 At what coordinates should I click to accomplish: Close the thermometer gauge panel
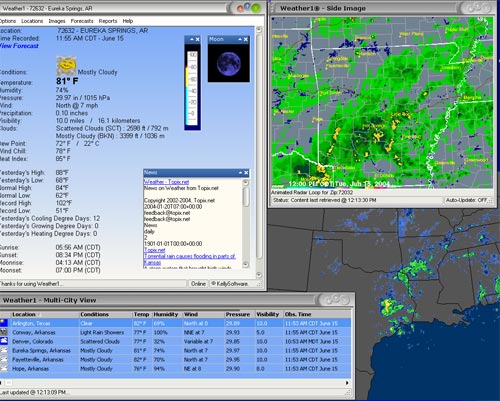198,39
